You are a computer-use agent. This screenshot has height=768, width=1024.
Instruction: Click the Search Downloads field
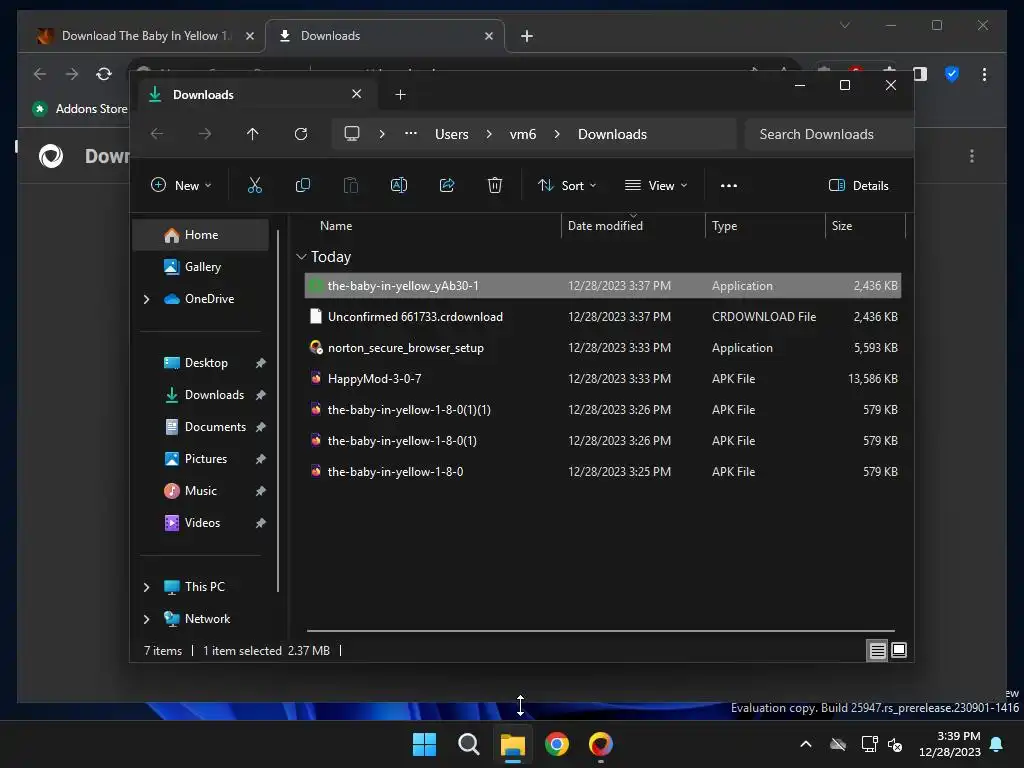(x=827, y=134)
